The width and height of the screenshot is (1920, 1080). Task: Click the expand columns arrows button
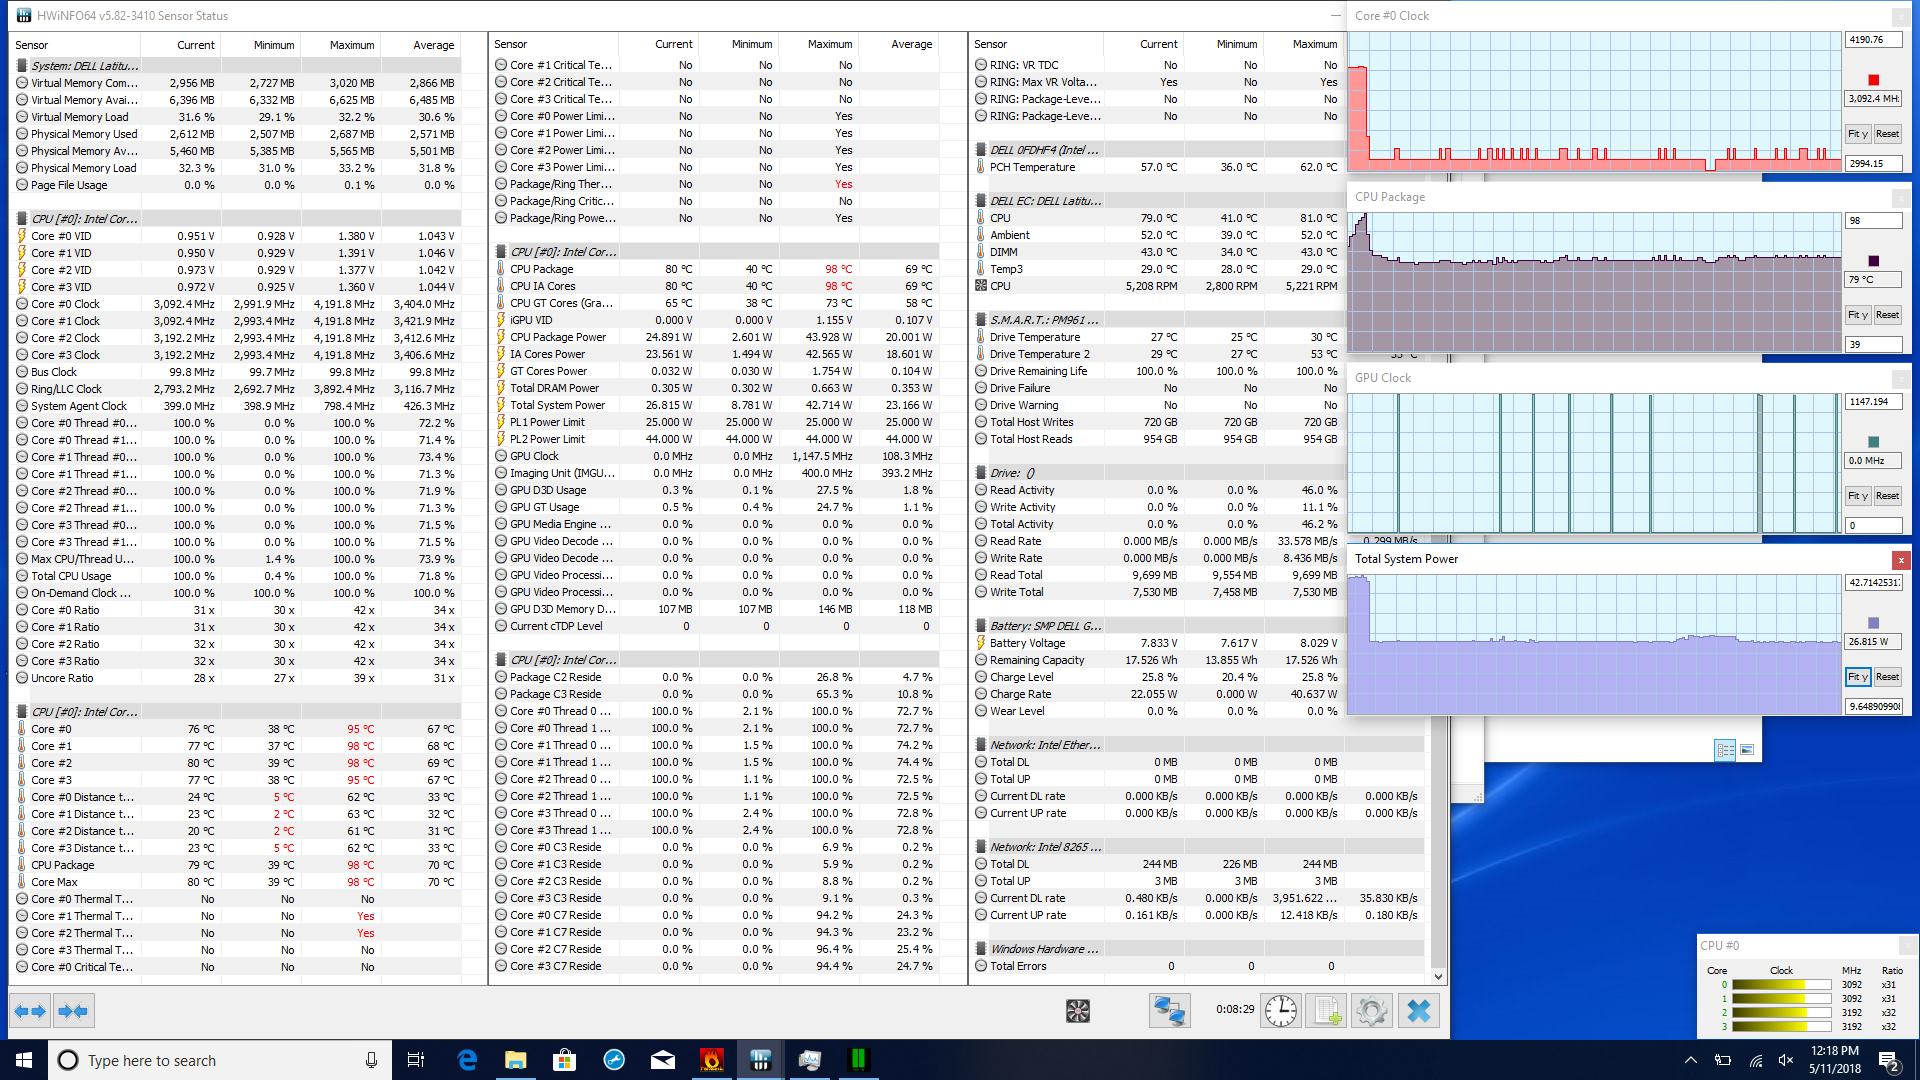point(30,1011)
